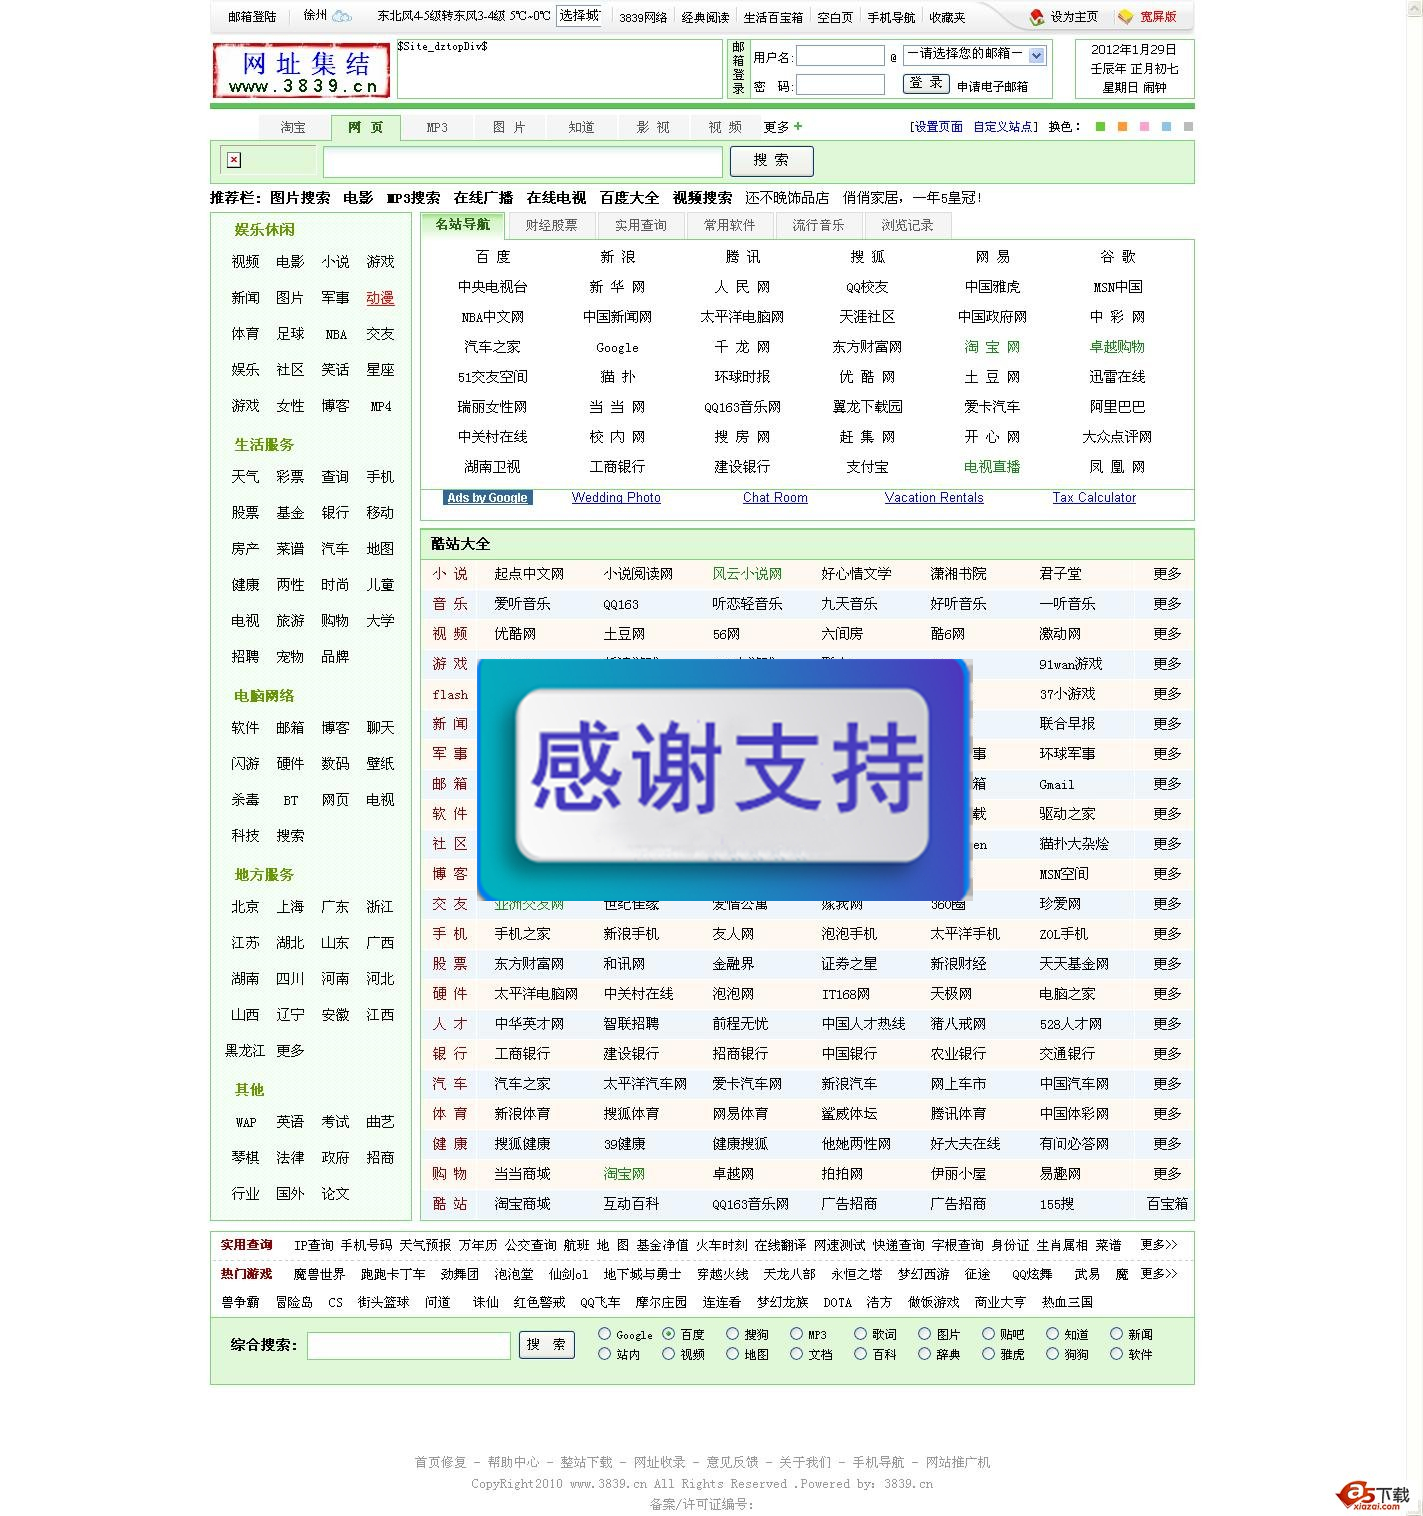Choose the 贴吧 radio option

(989, 1334)
